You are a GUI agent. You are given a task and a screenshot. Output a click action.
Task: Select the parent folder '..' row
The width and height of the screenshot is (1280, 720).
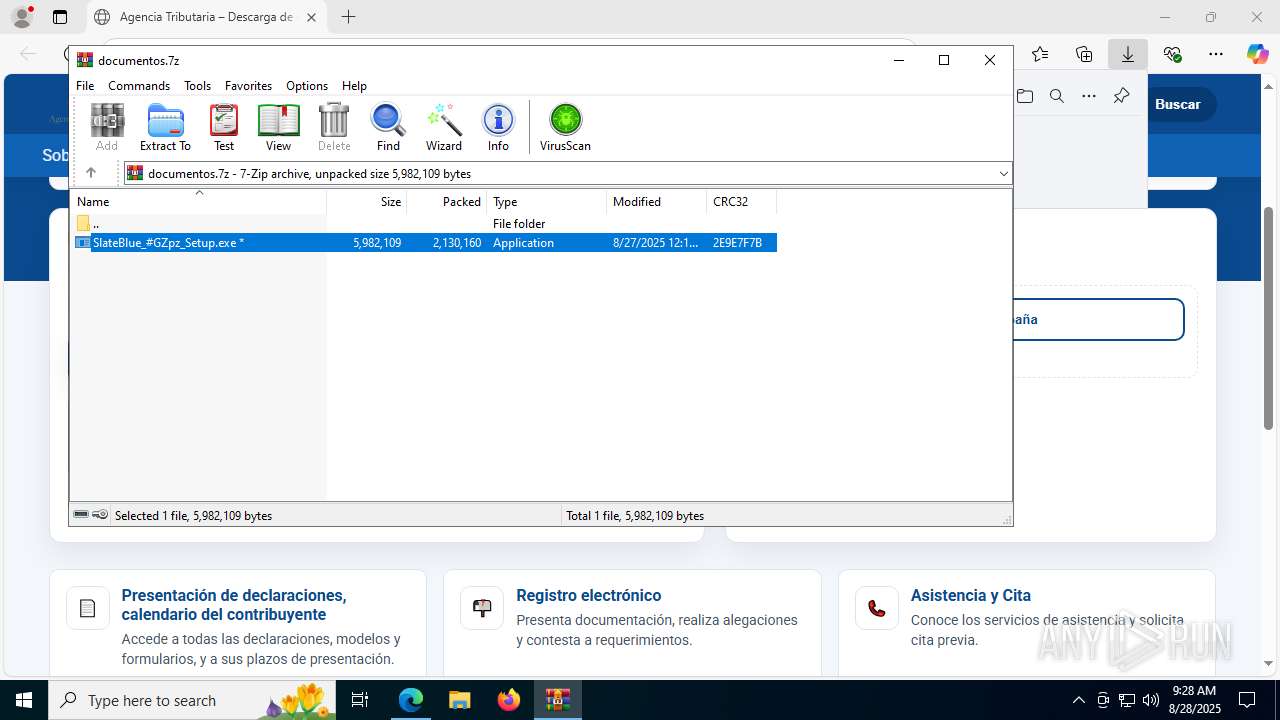[424, 223]
